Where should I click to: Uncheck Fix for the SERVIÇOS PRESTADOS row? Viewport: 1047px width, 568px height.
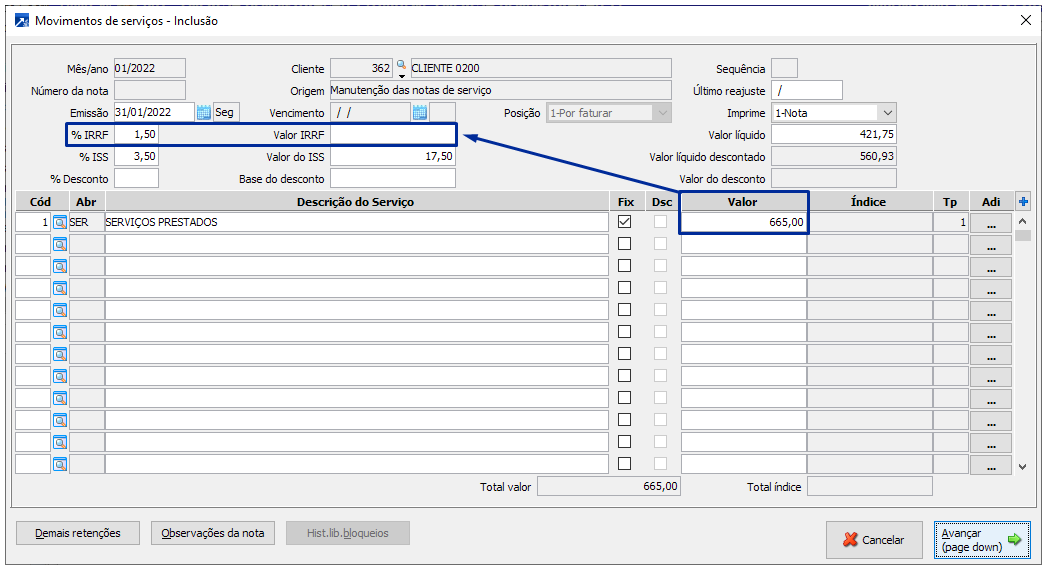(624, 222)
